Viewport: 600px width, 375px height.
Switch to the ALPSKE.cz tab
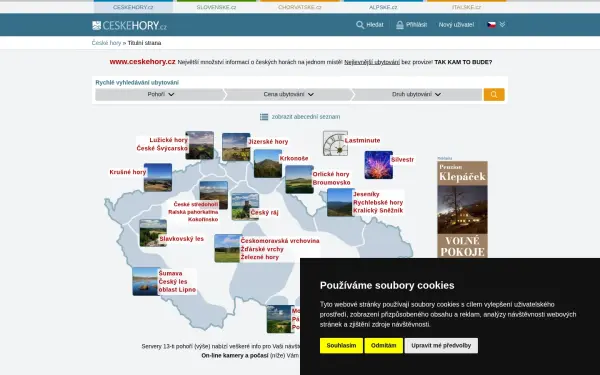pos(383,7)
